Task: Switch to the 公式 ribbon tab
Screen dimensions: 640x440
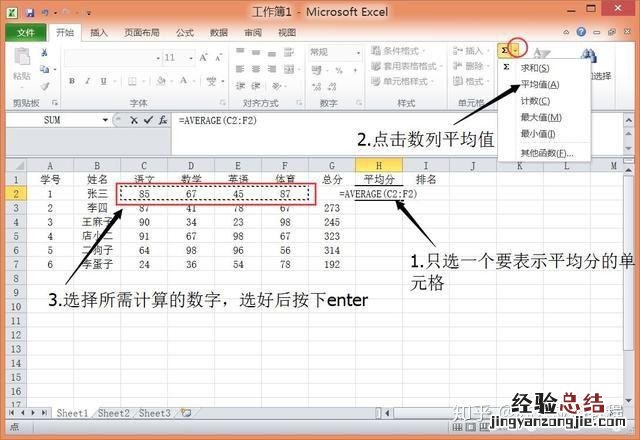Action: click(x=185, y=33)
